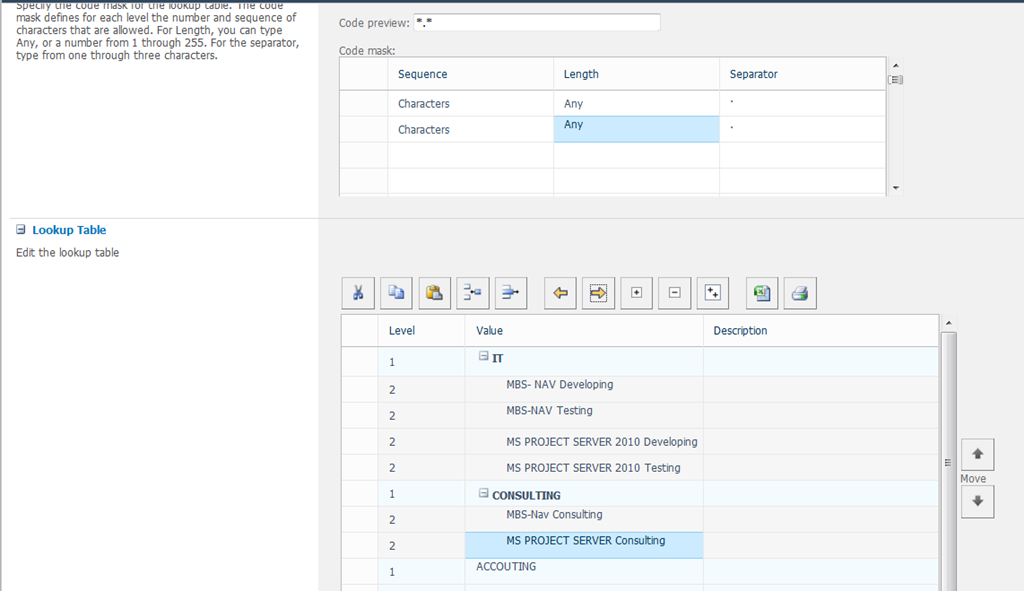The height and width of the screenshot is (591, 1024).
Task: Collapse selected item with minus toolbar button
Action: [x=675, y=293]
